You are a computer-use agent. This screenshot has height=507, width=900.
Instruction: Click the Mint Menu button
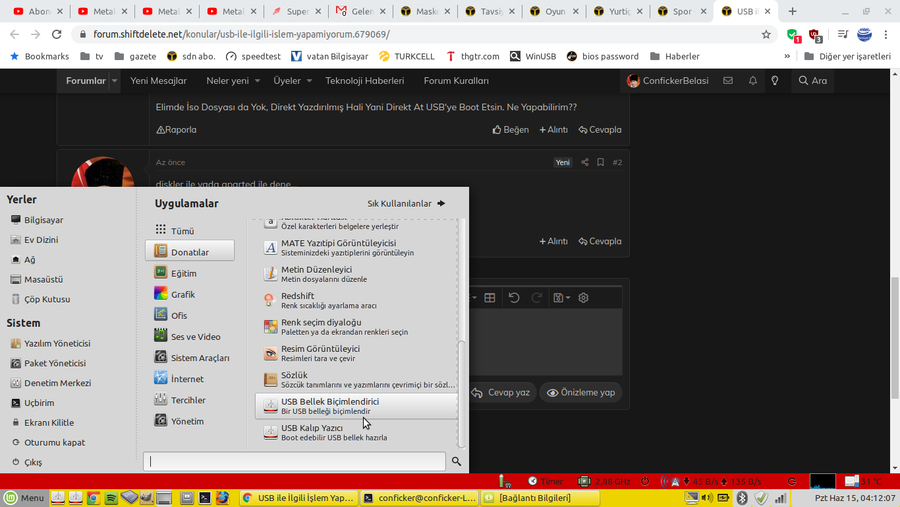click(24, 498)
